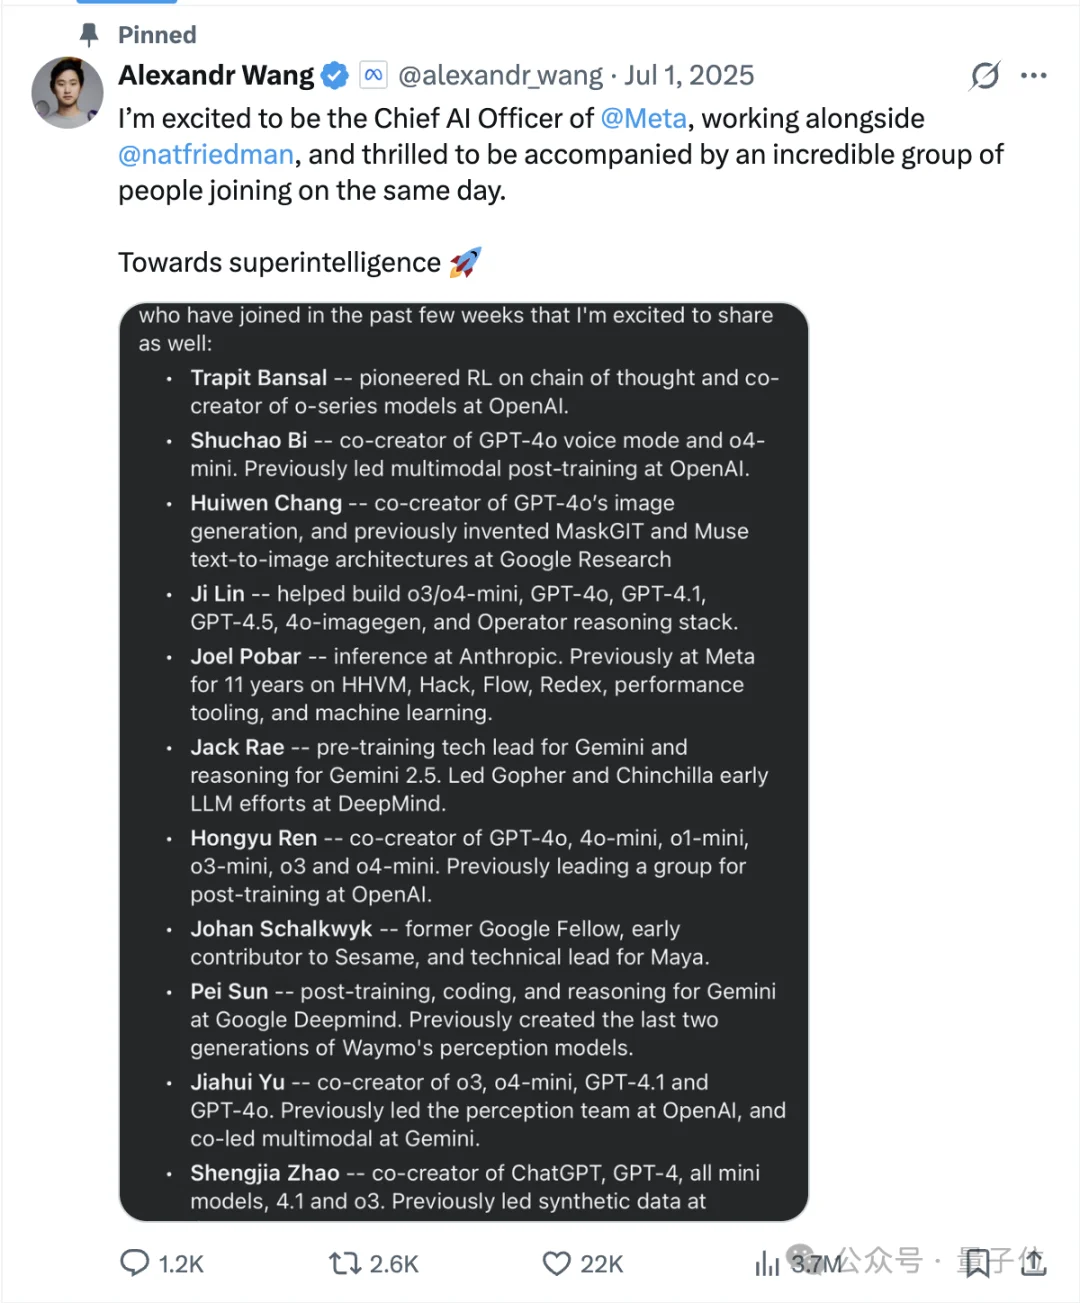Open the @Meta mention link
Image resolution: width=1080 pixels, height=1303 pixels.
click(643, 119)
